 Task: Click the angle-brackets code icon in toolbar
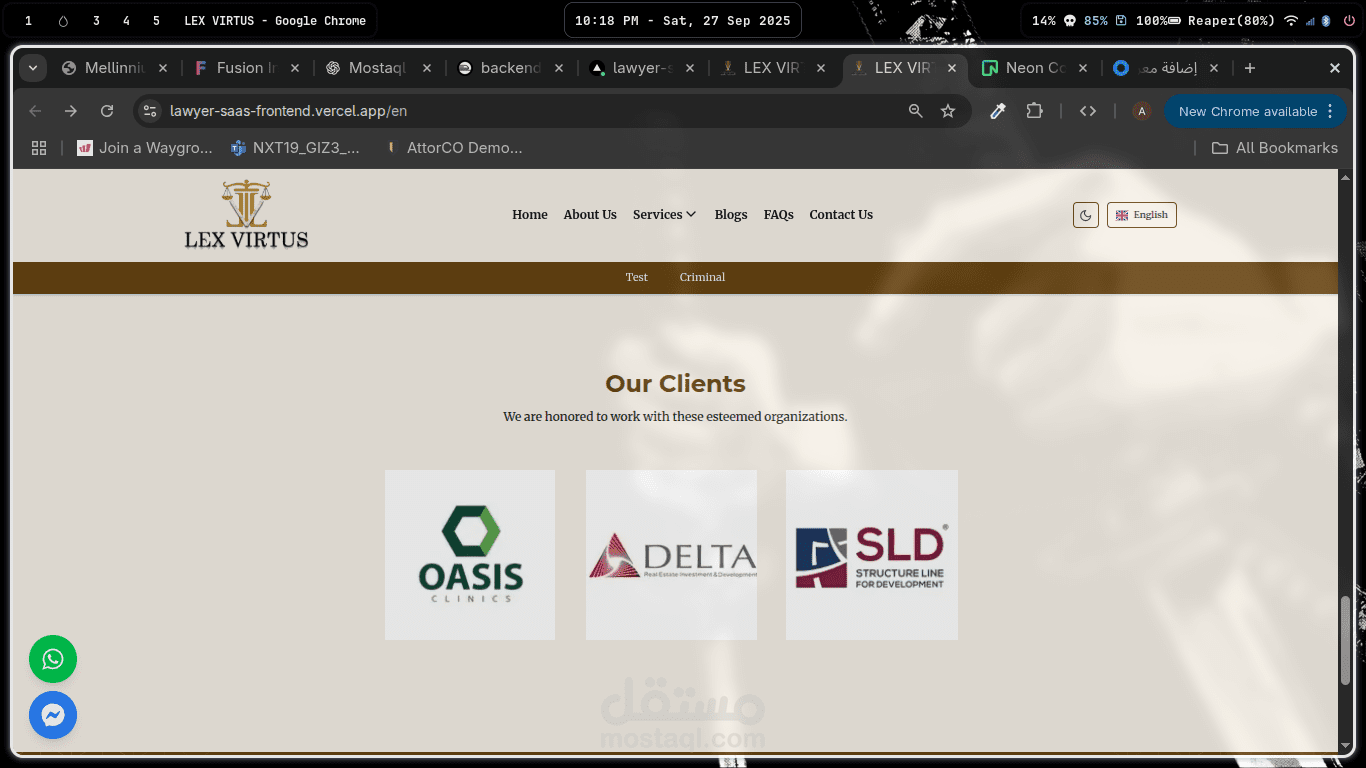tap(1088, 111)
